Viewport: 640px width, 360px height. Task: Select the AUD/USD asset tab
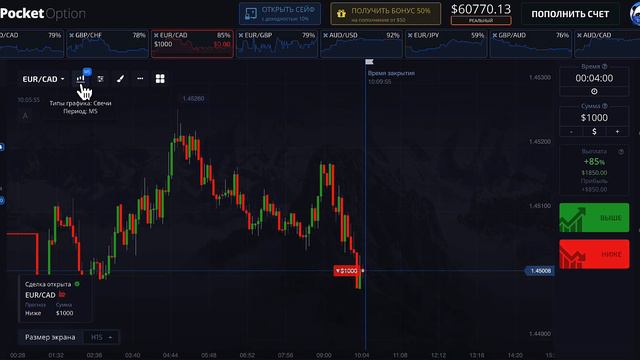click(x=361, y=44)
